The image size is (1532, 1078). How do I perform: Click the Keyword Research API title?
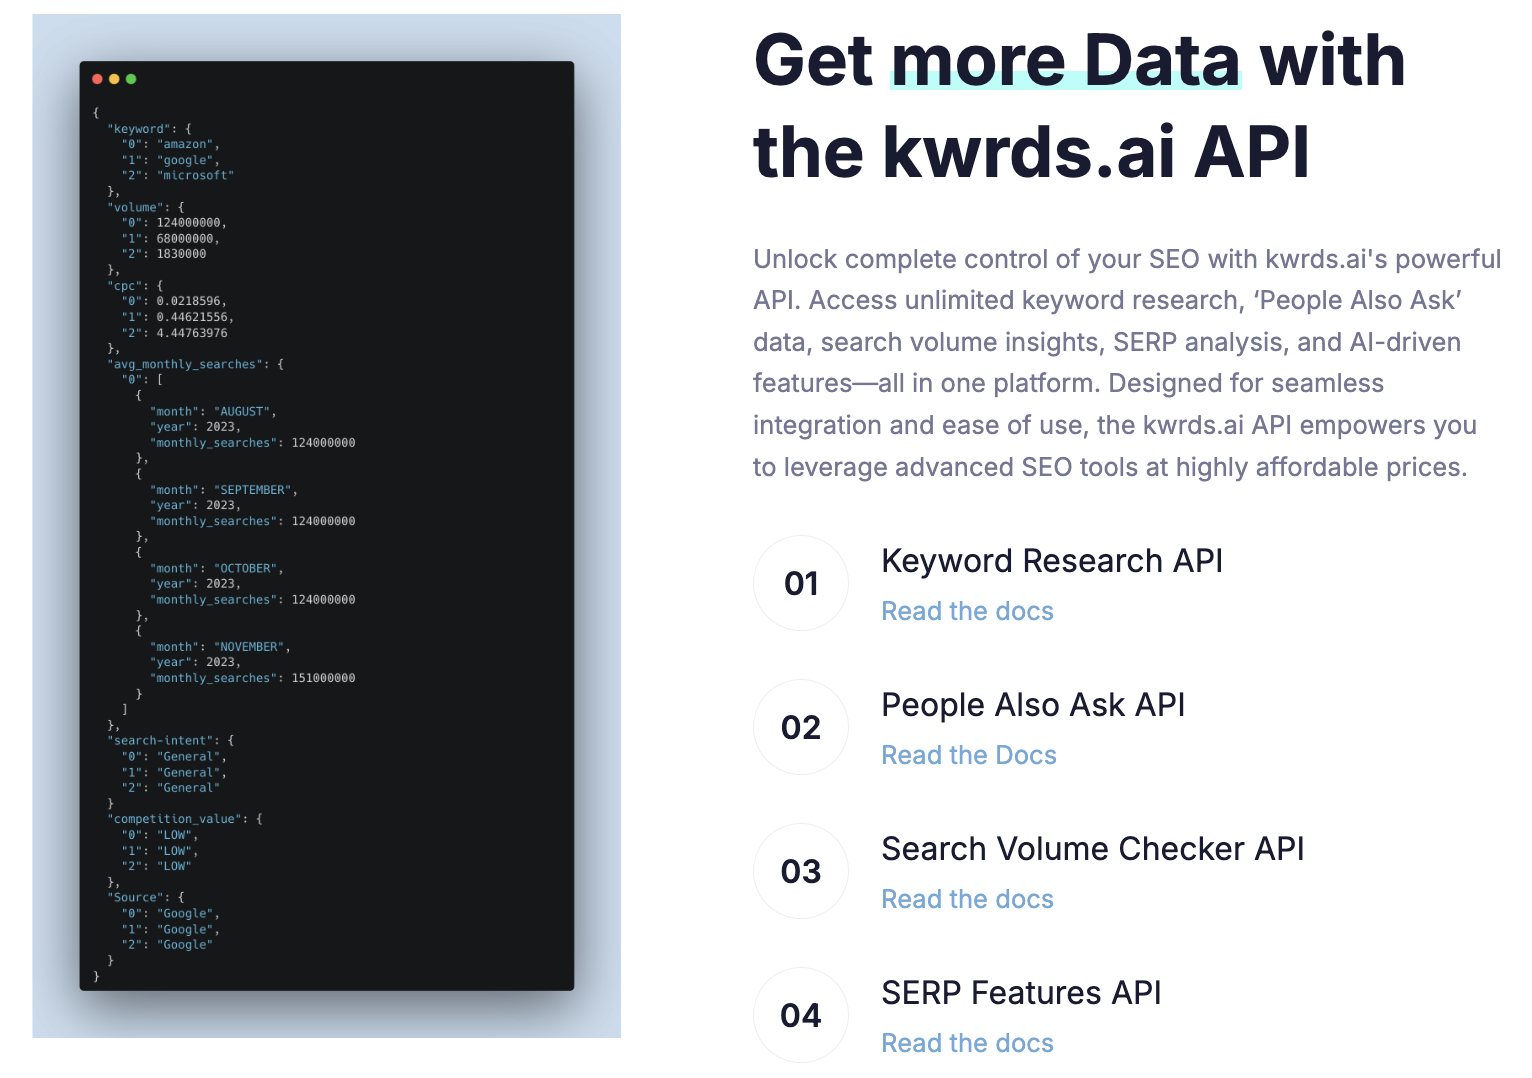(1052, 561)
